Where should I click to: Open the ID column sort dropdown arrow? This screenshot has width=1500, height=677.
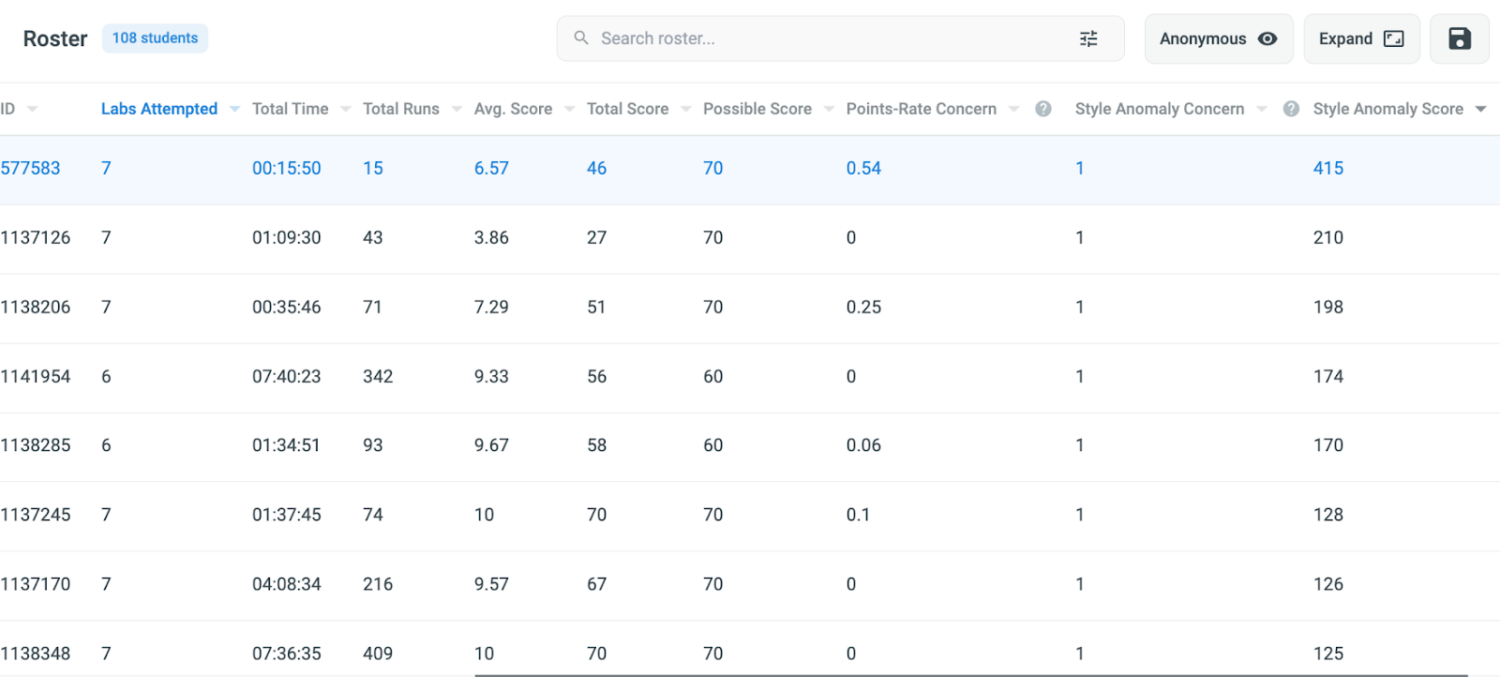point(32,109)
